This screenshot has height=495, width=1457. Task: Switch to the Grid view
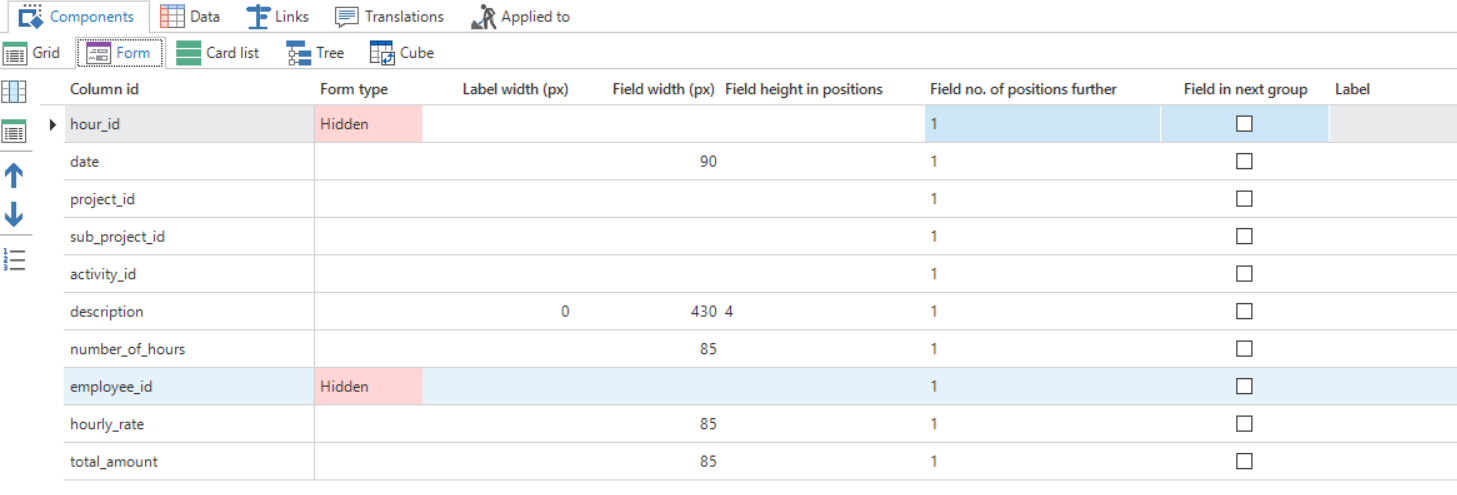[32, 53]
